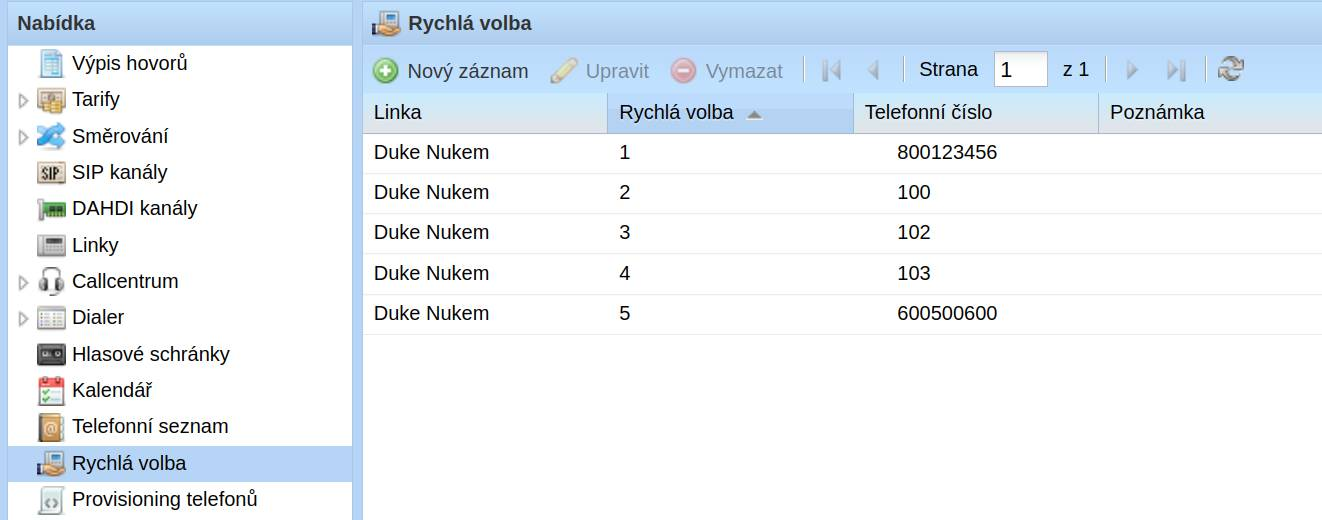
Task: Click the pencil Upravit icon
Action: (564, 71)
